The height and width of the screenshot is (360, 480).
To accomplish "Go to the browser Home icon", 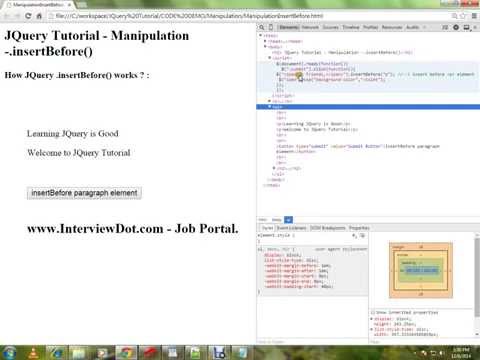I will tap(39, 16).
